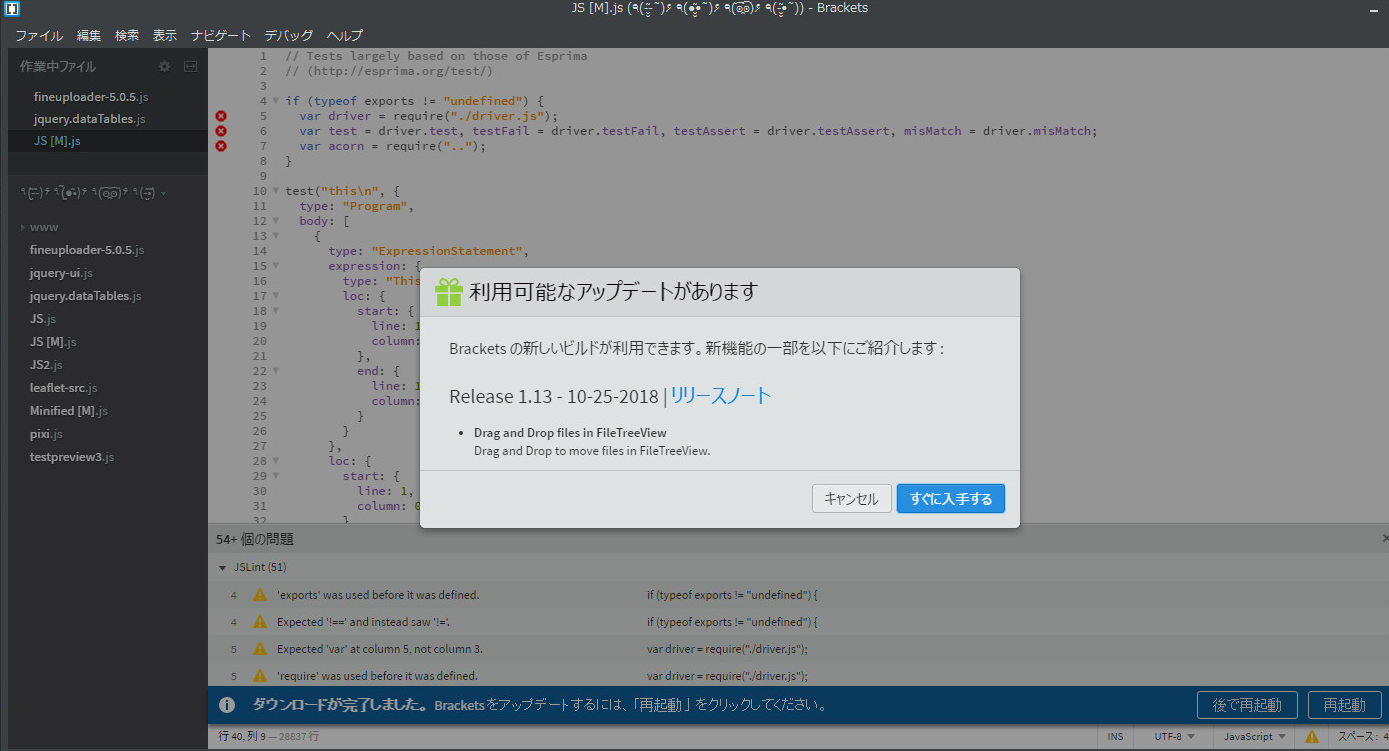Click the JSLint warning triangle in status bar
The height and width of the screenshot is (751, 1389).
tap(1313, 736)
